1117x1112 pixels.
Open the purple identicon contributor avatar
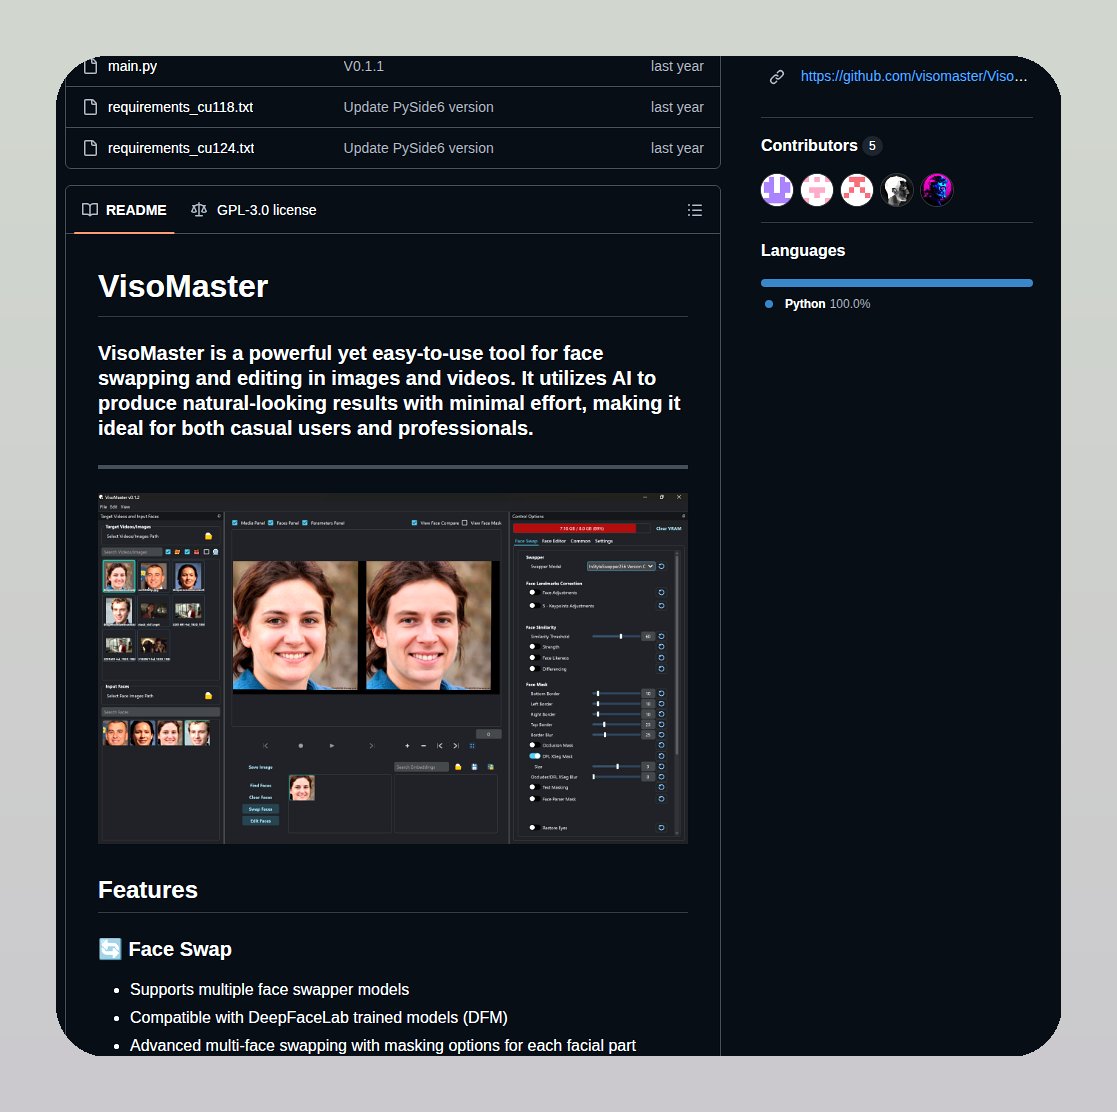coord(776,189)
